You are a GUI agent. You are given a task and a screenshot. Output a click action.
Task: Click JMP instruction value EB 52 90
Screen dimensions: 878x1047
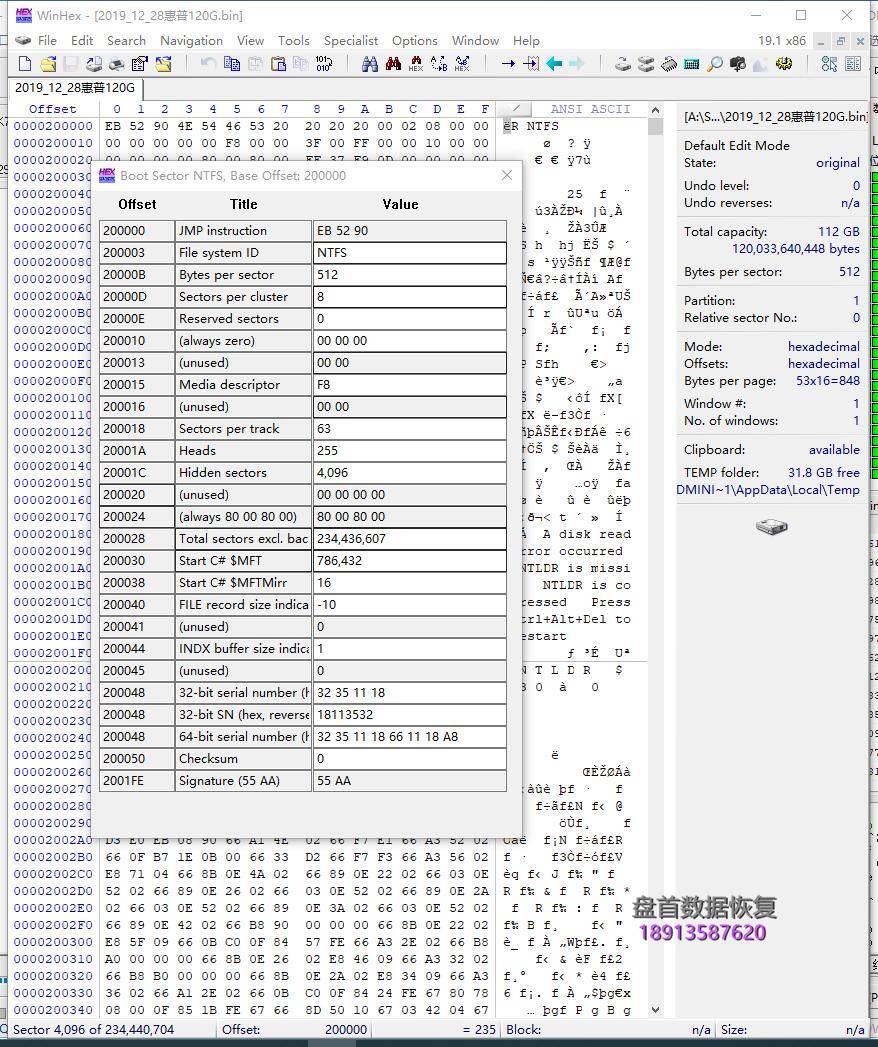[x=409, y=230]
